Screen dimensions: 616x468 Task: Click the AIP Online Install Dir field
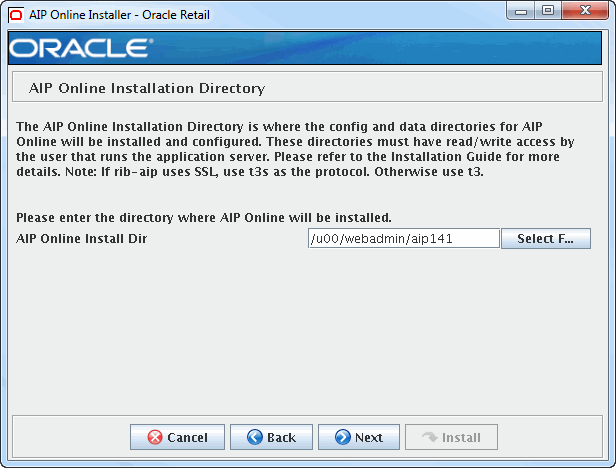click(404, 239)
